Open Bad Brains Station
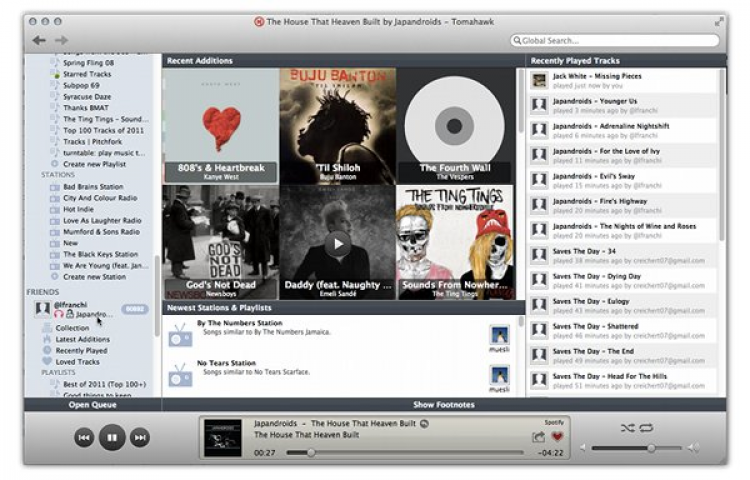Image resolution: width=750 pixels, height=480 pixels. click(95, 186)
